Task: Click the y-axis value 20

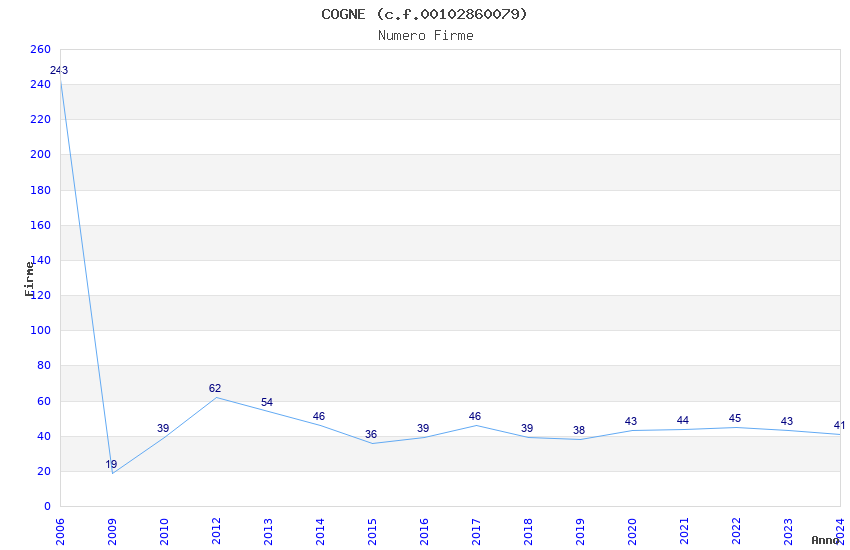Action: click(x=44, y=471)
